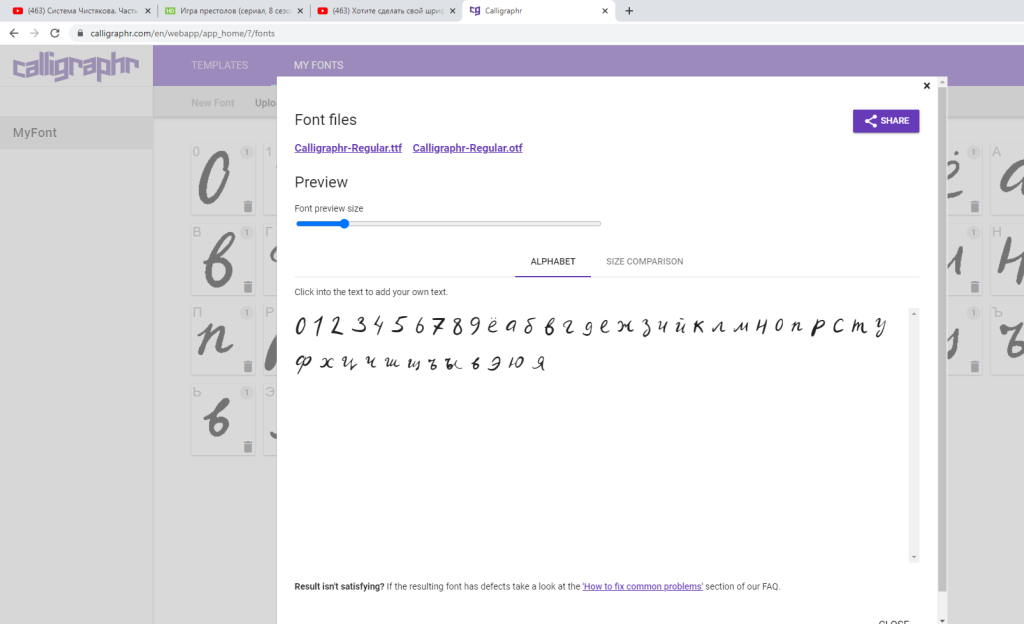Click the SHARE button
This screenshot has height=624, width=1024.
pos(886,121)
